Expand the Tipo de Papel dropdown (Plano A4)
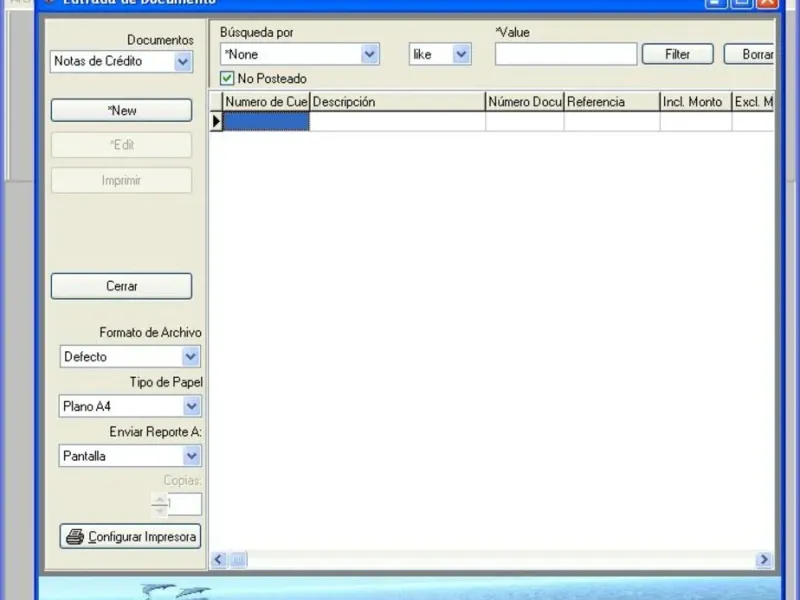This screenshot has width=800, height=600. (130, 406)
